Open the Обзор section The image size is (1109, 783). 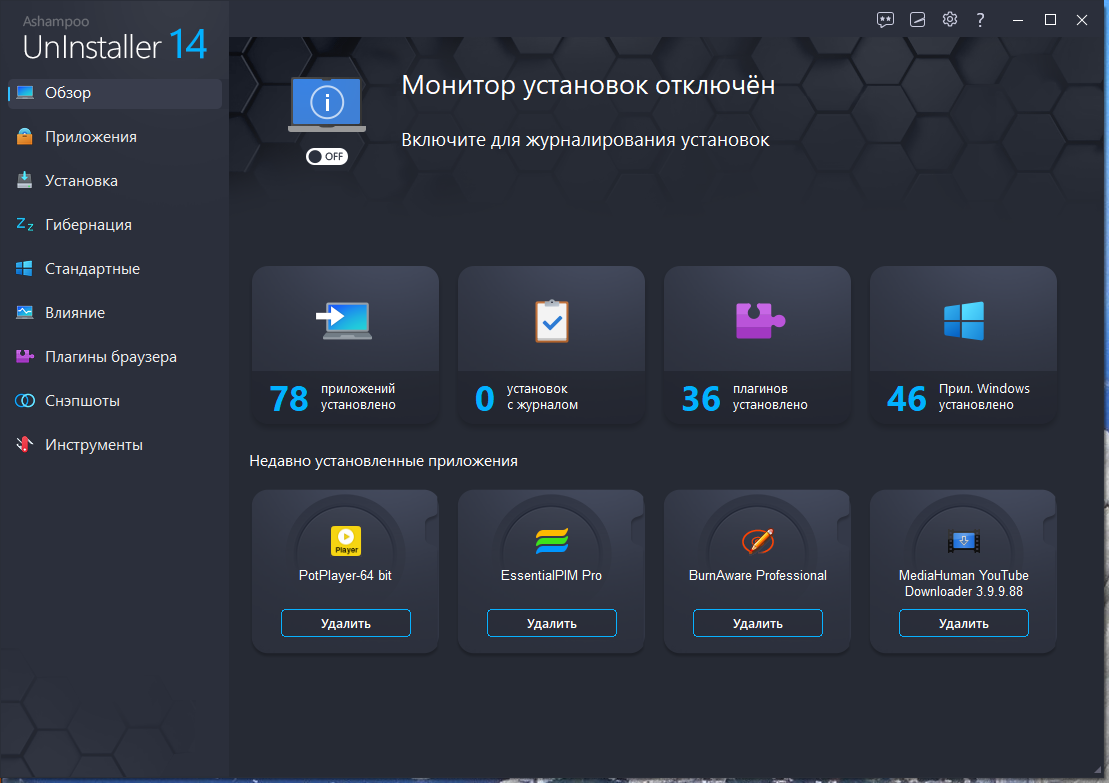115,93
